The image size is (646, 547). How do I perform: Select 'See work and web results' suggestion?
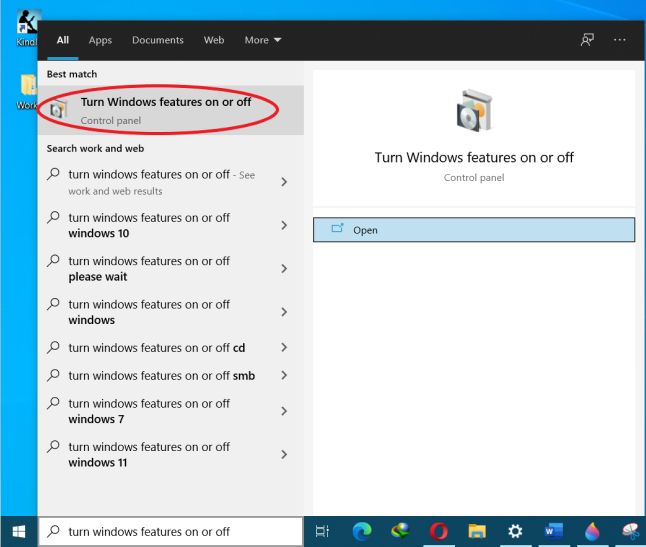[x=161, y=182]
